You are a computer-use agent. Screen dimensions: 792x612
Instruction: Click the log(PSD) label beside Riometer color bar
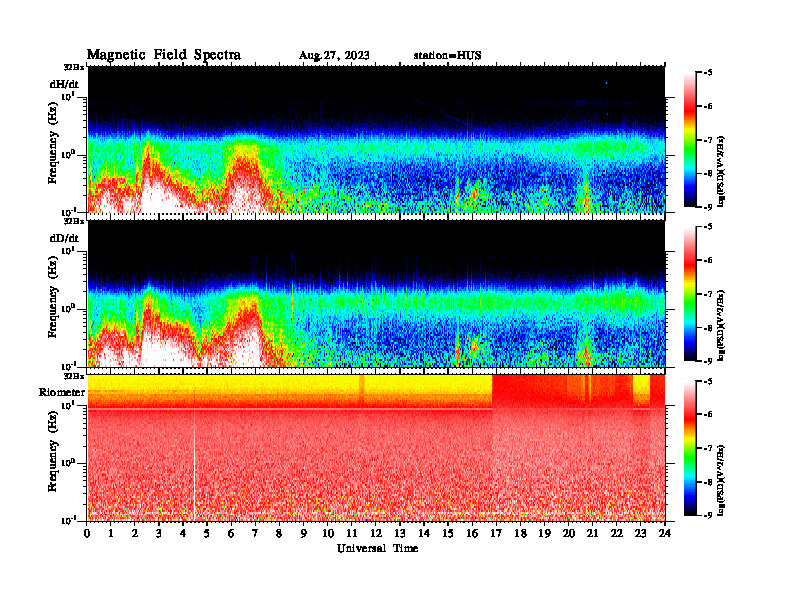click(721, 480)
